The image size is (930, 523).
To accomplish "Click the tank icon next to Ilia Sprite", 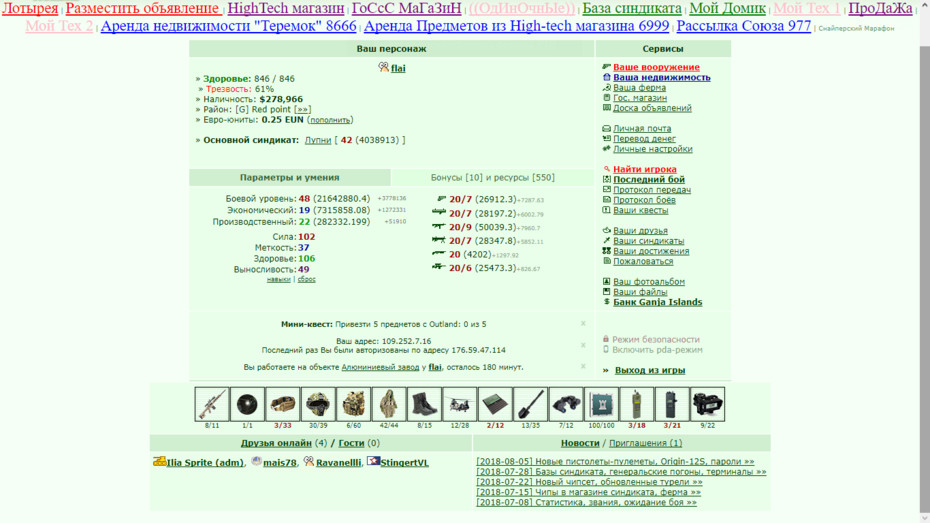I will coord(159,461).
